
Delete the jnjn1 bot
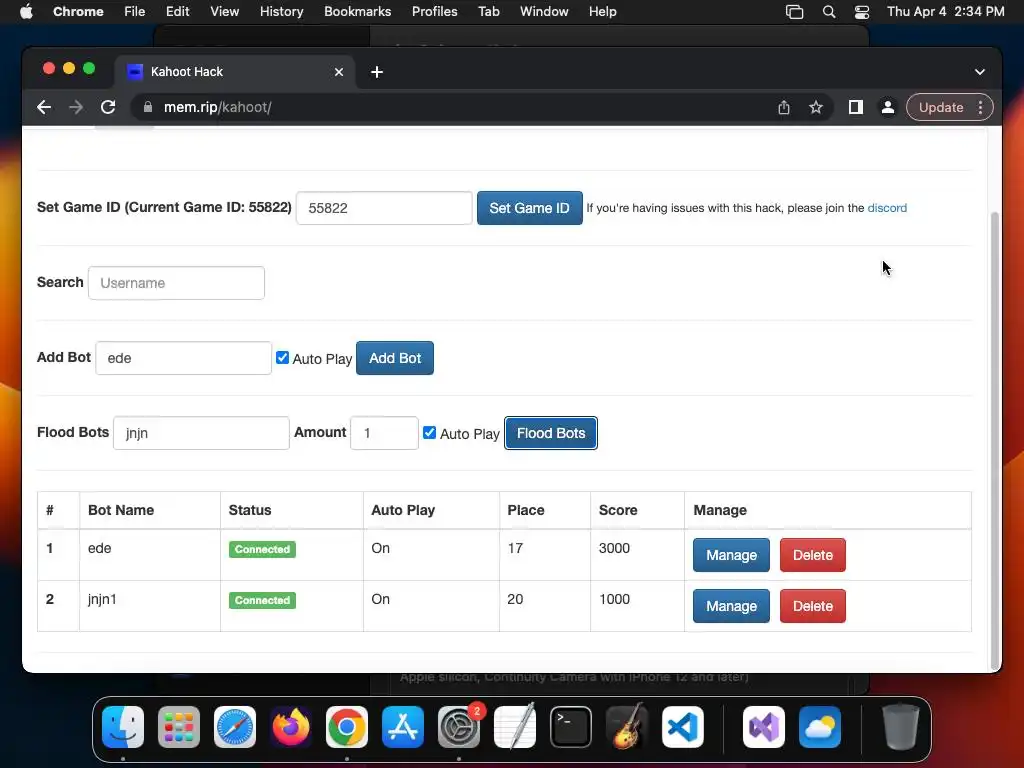pyautogui.click(x=812, y=606)
